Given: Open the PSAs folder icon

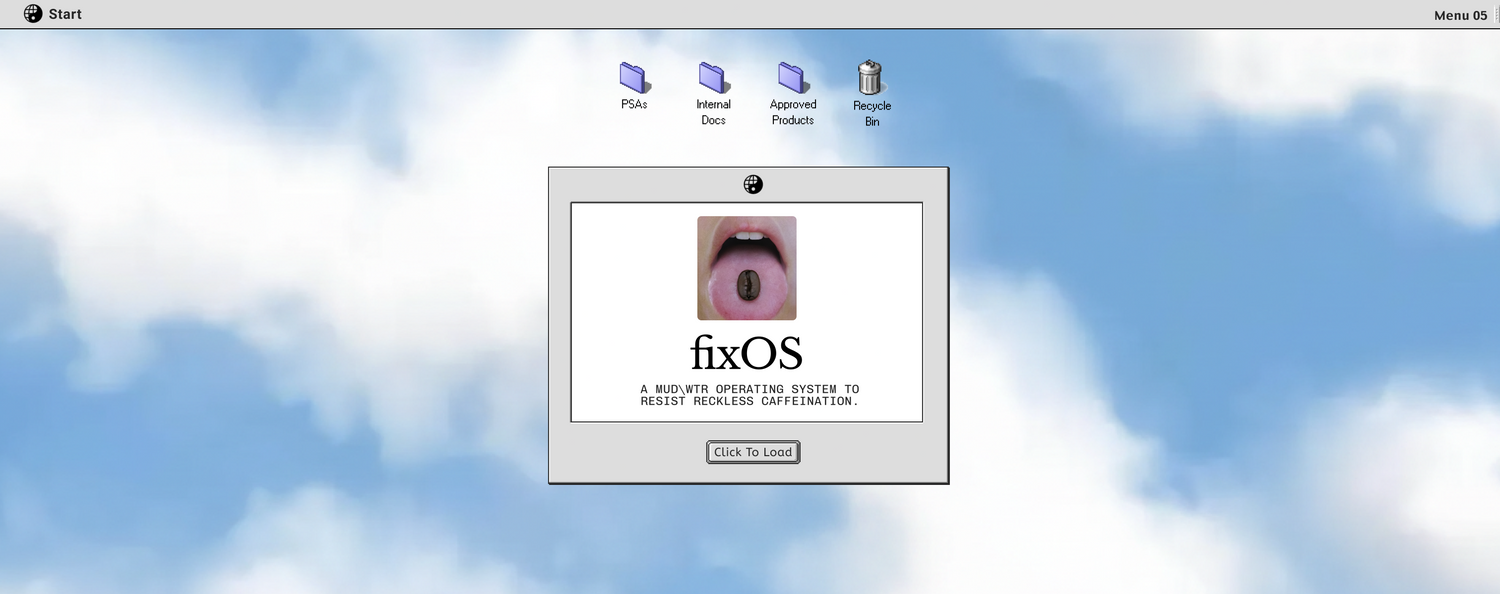Looking at the screenshot, I should [634, 77].
